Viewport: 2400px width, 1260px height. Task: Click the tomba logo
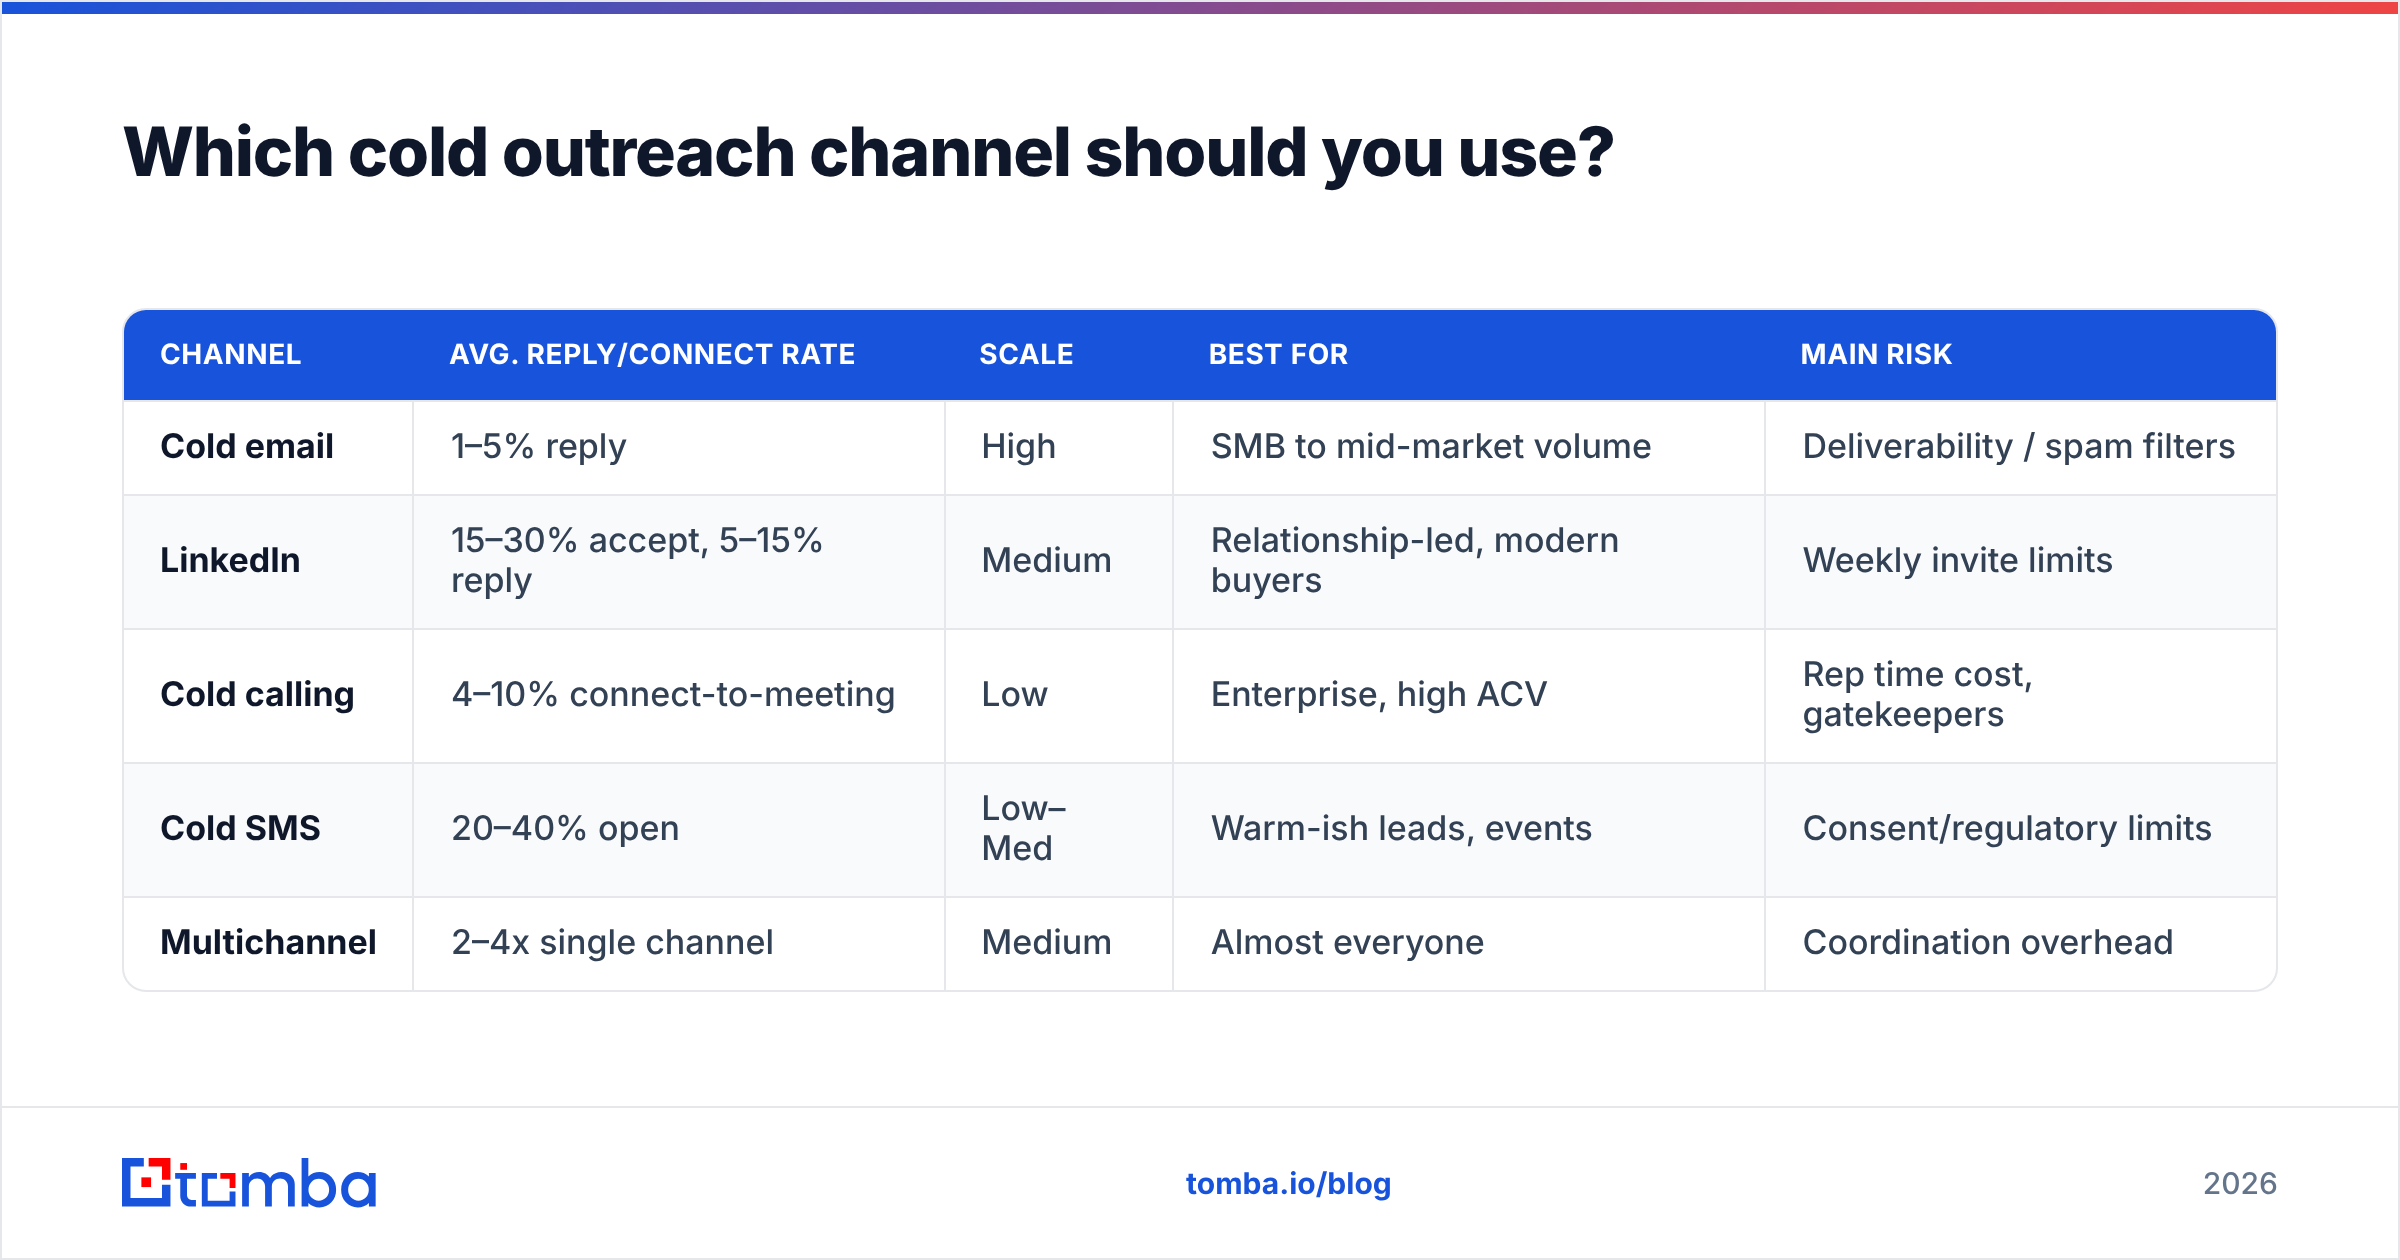tap(249, 1183)
